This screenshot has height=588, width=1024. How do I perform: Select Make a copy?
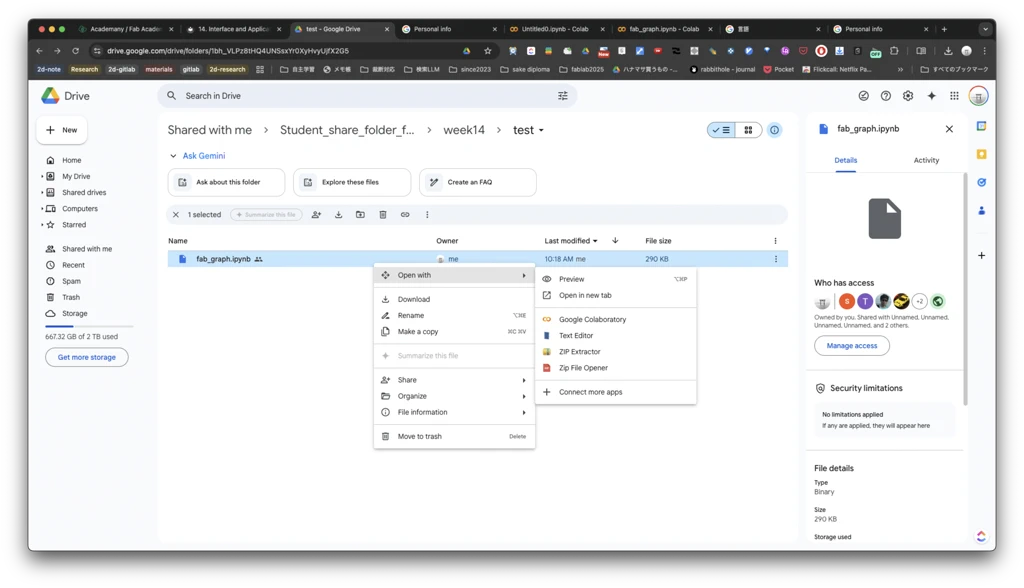(454, 332)
